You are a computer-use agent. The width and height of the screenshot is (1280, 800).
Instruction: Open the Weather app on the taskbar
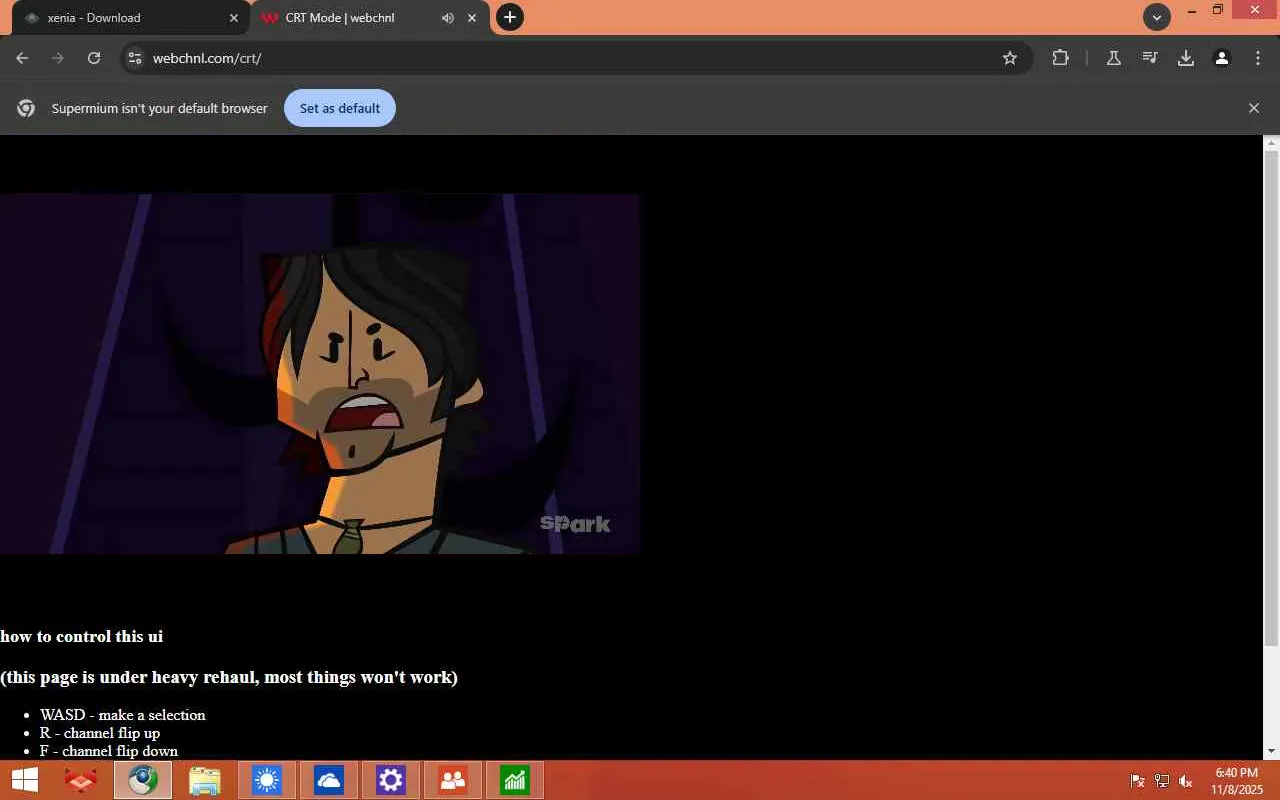coord(267,780)
